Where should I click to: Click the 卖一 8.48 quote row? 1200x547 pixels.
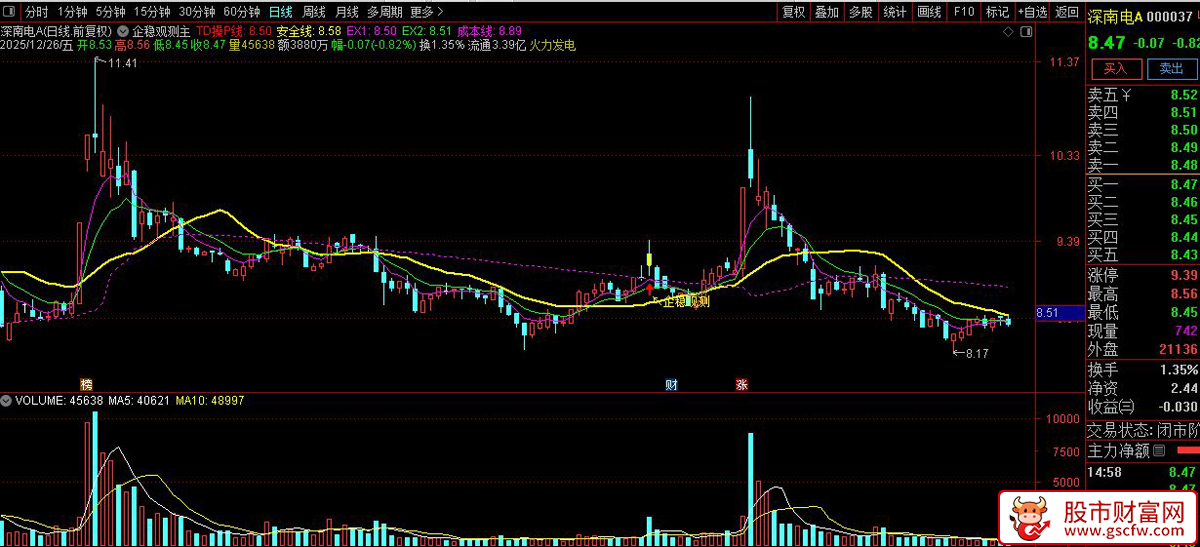tap(1143, 165)
